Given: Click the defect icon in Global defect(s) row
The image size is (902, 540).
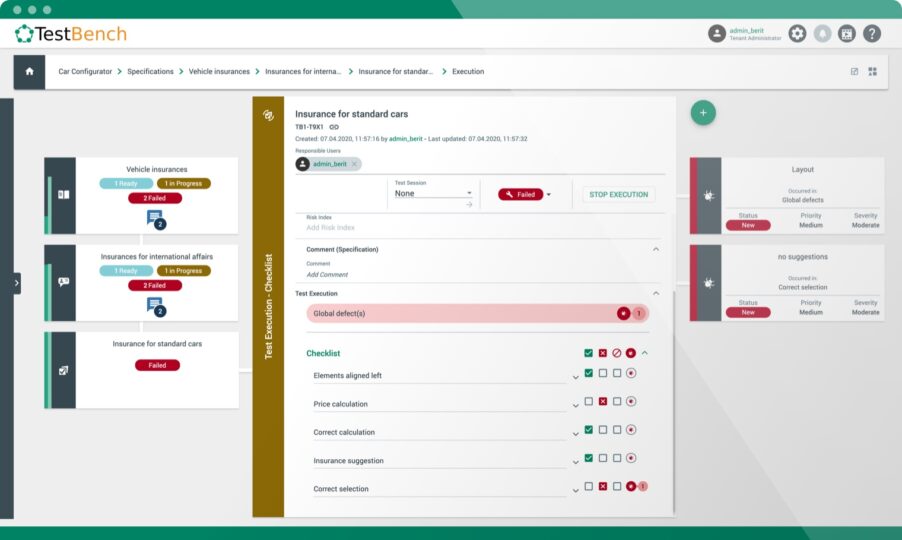Looking at the screenshot, I should click(623, 313).
